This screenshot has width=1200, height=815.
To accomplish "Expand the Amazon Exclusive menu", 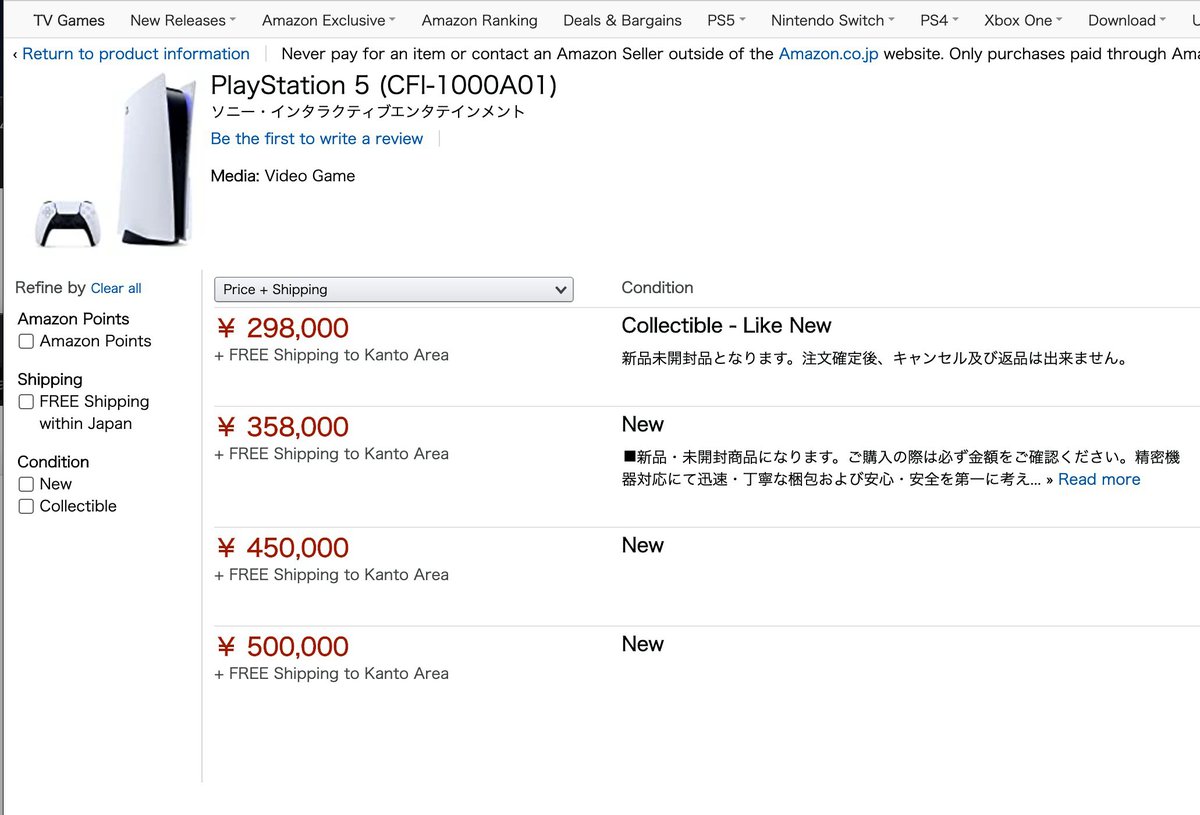I will [328, 20].
